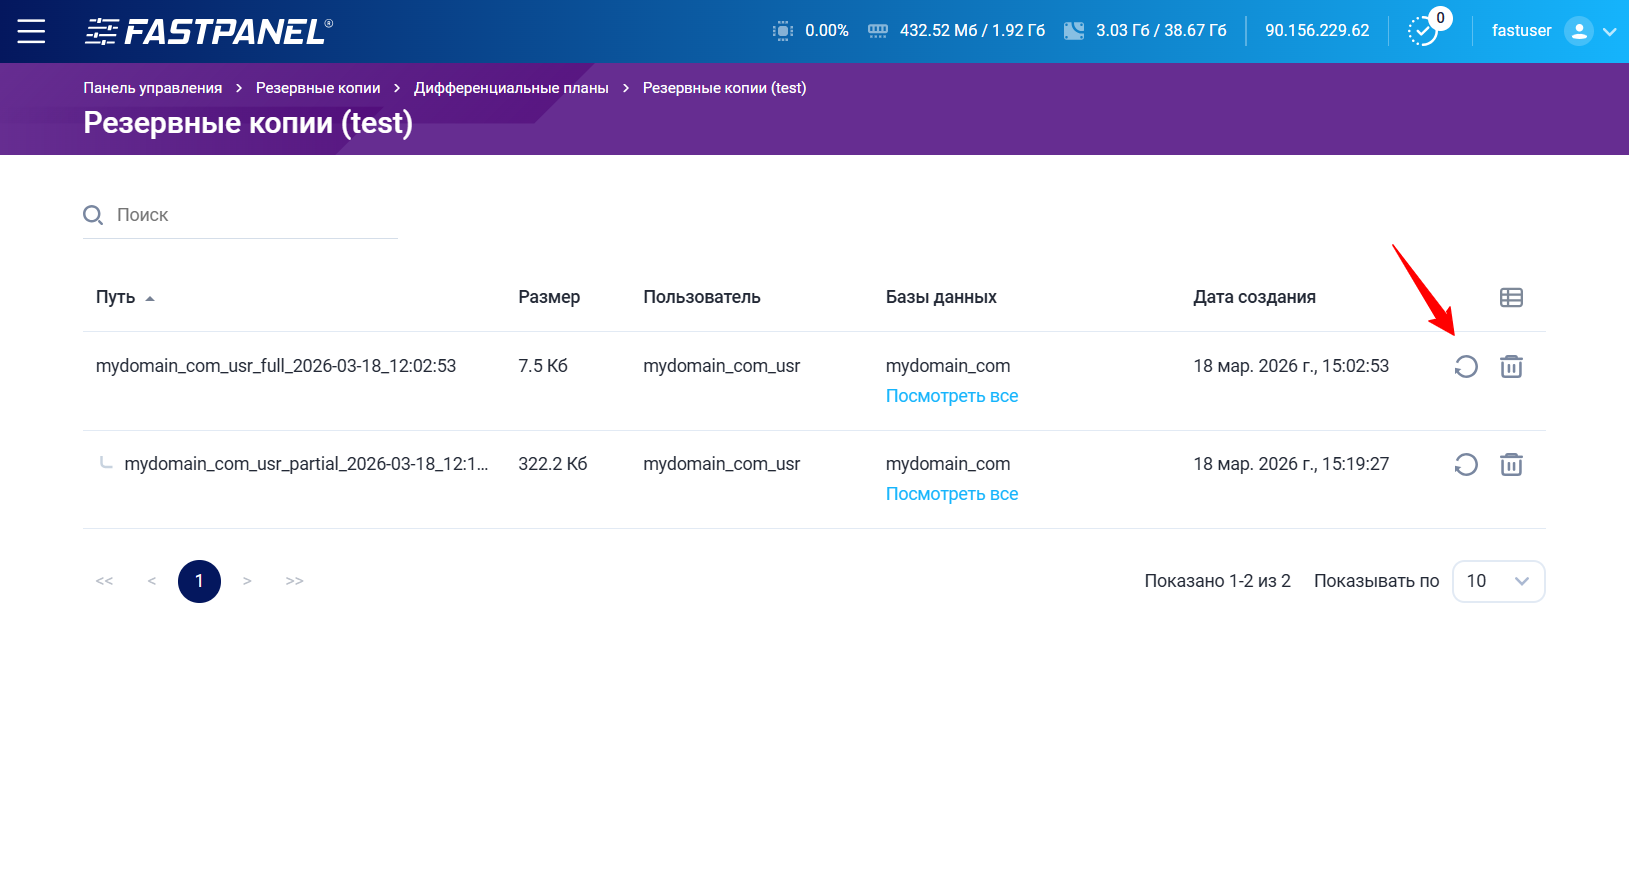
Task: Delete the full backup mydomain_com_usr_full
Action: click(1510, 367)
